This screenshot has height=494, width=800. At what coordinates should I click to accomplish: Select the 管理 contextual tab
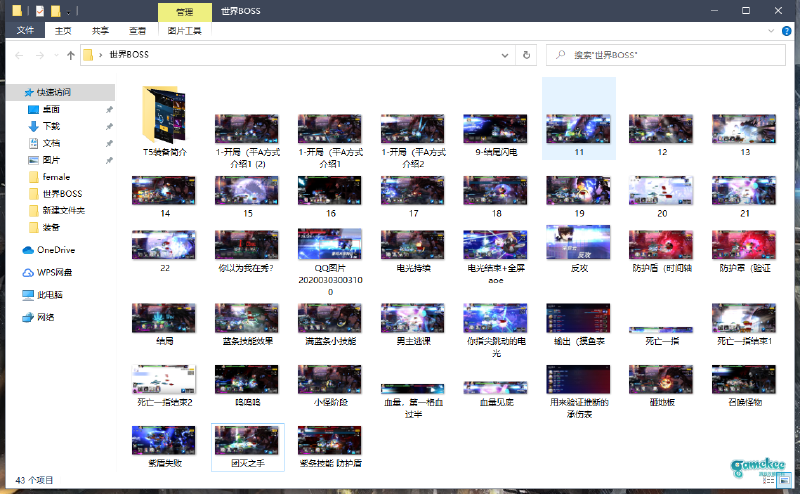coord(185,12)
